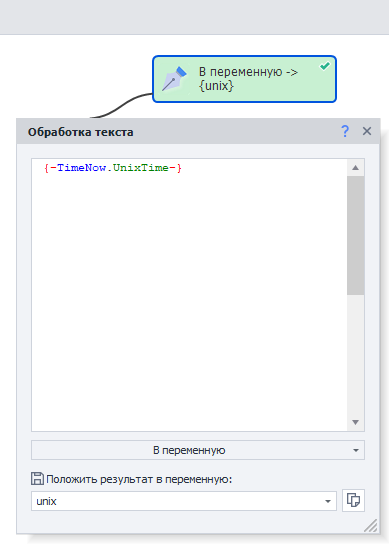Click the editor's scroll down arrow
The image size is (389, 551).
(355, 422)
